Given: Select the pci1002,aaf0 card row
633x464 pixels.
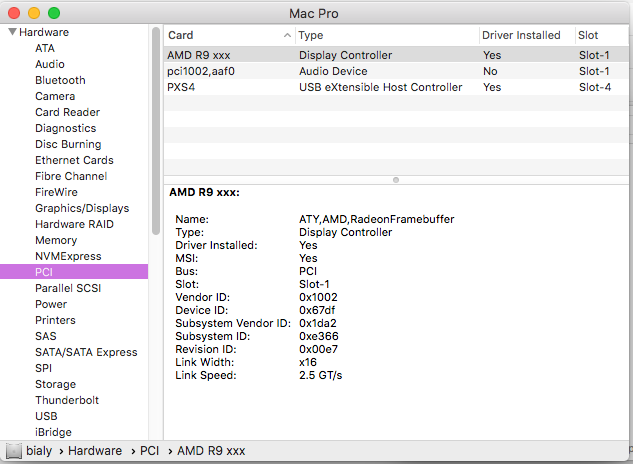Looking at the screenshot, I should pos(396,71).
